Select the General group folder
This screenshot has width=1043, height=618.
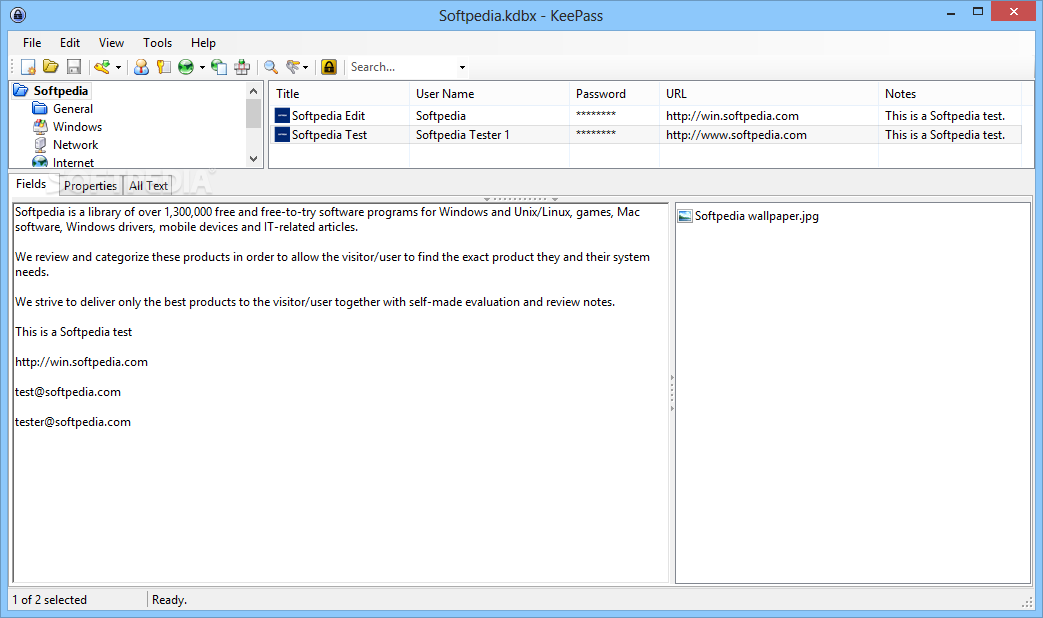pyautogui.click(x=73, y=108)
